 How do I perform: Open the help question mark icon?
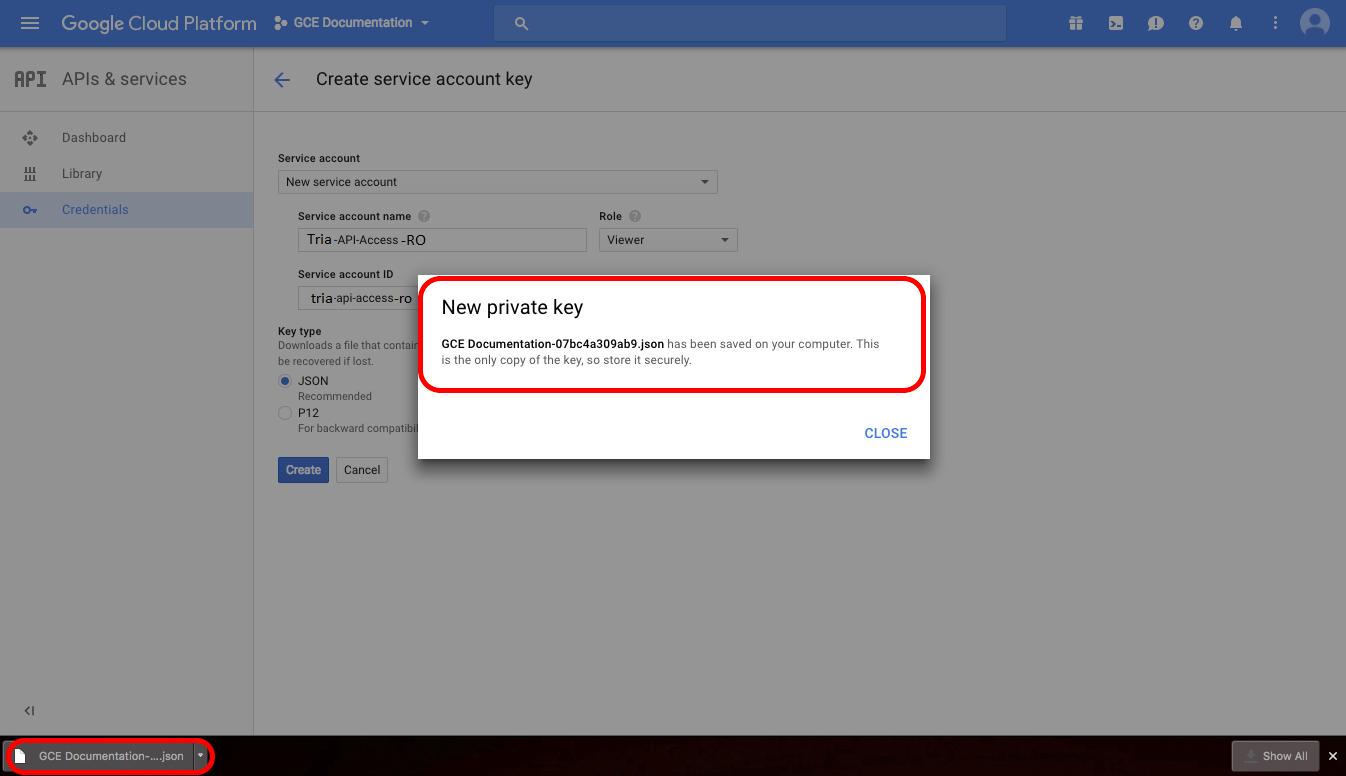coord(1196,23)
